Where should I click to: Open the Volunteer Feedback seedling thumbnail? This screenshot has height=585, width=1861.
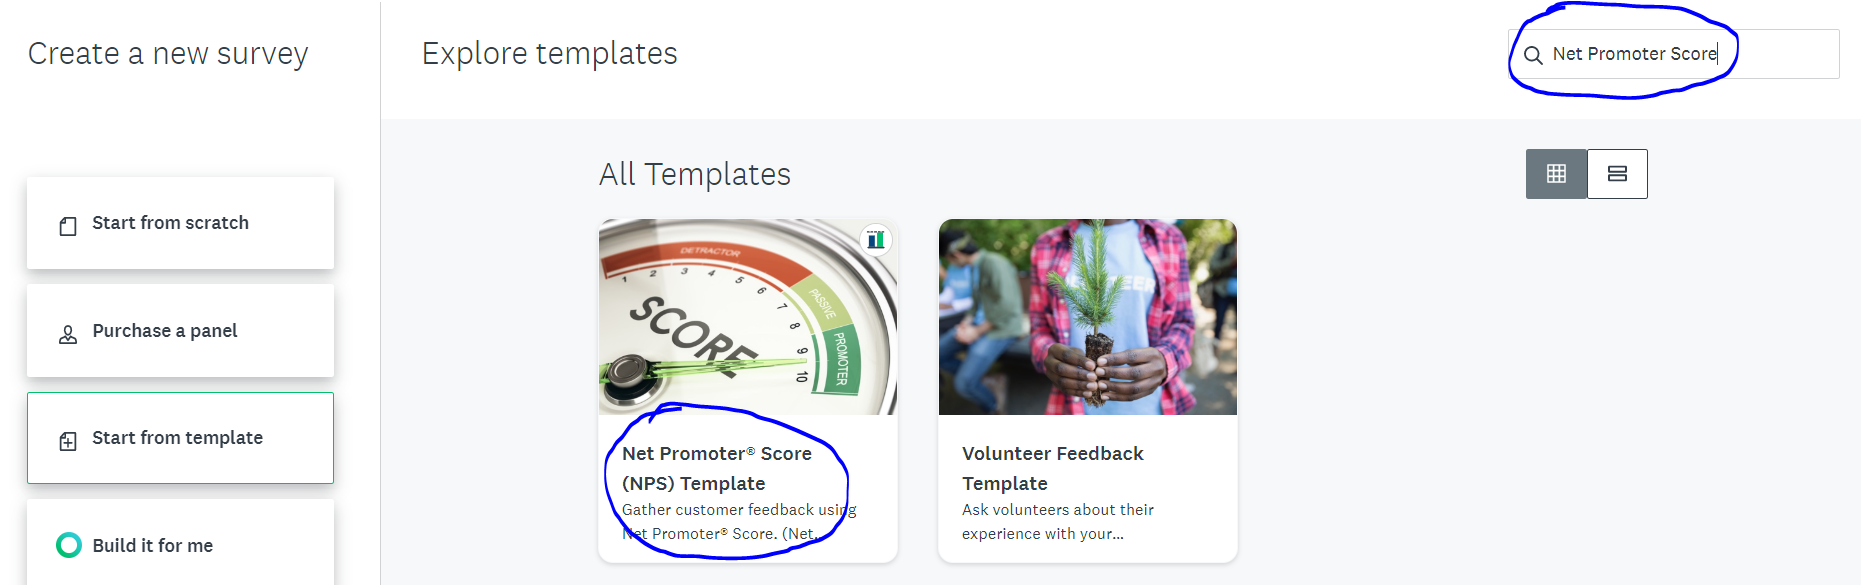1087,317
